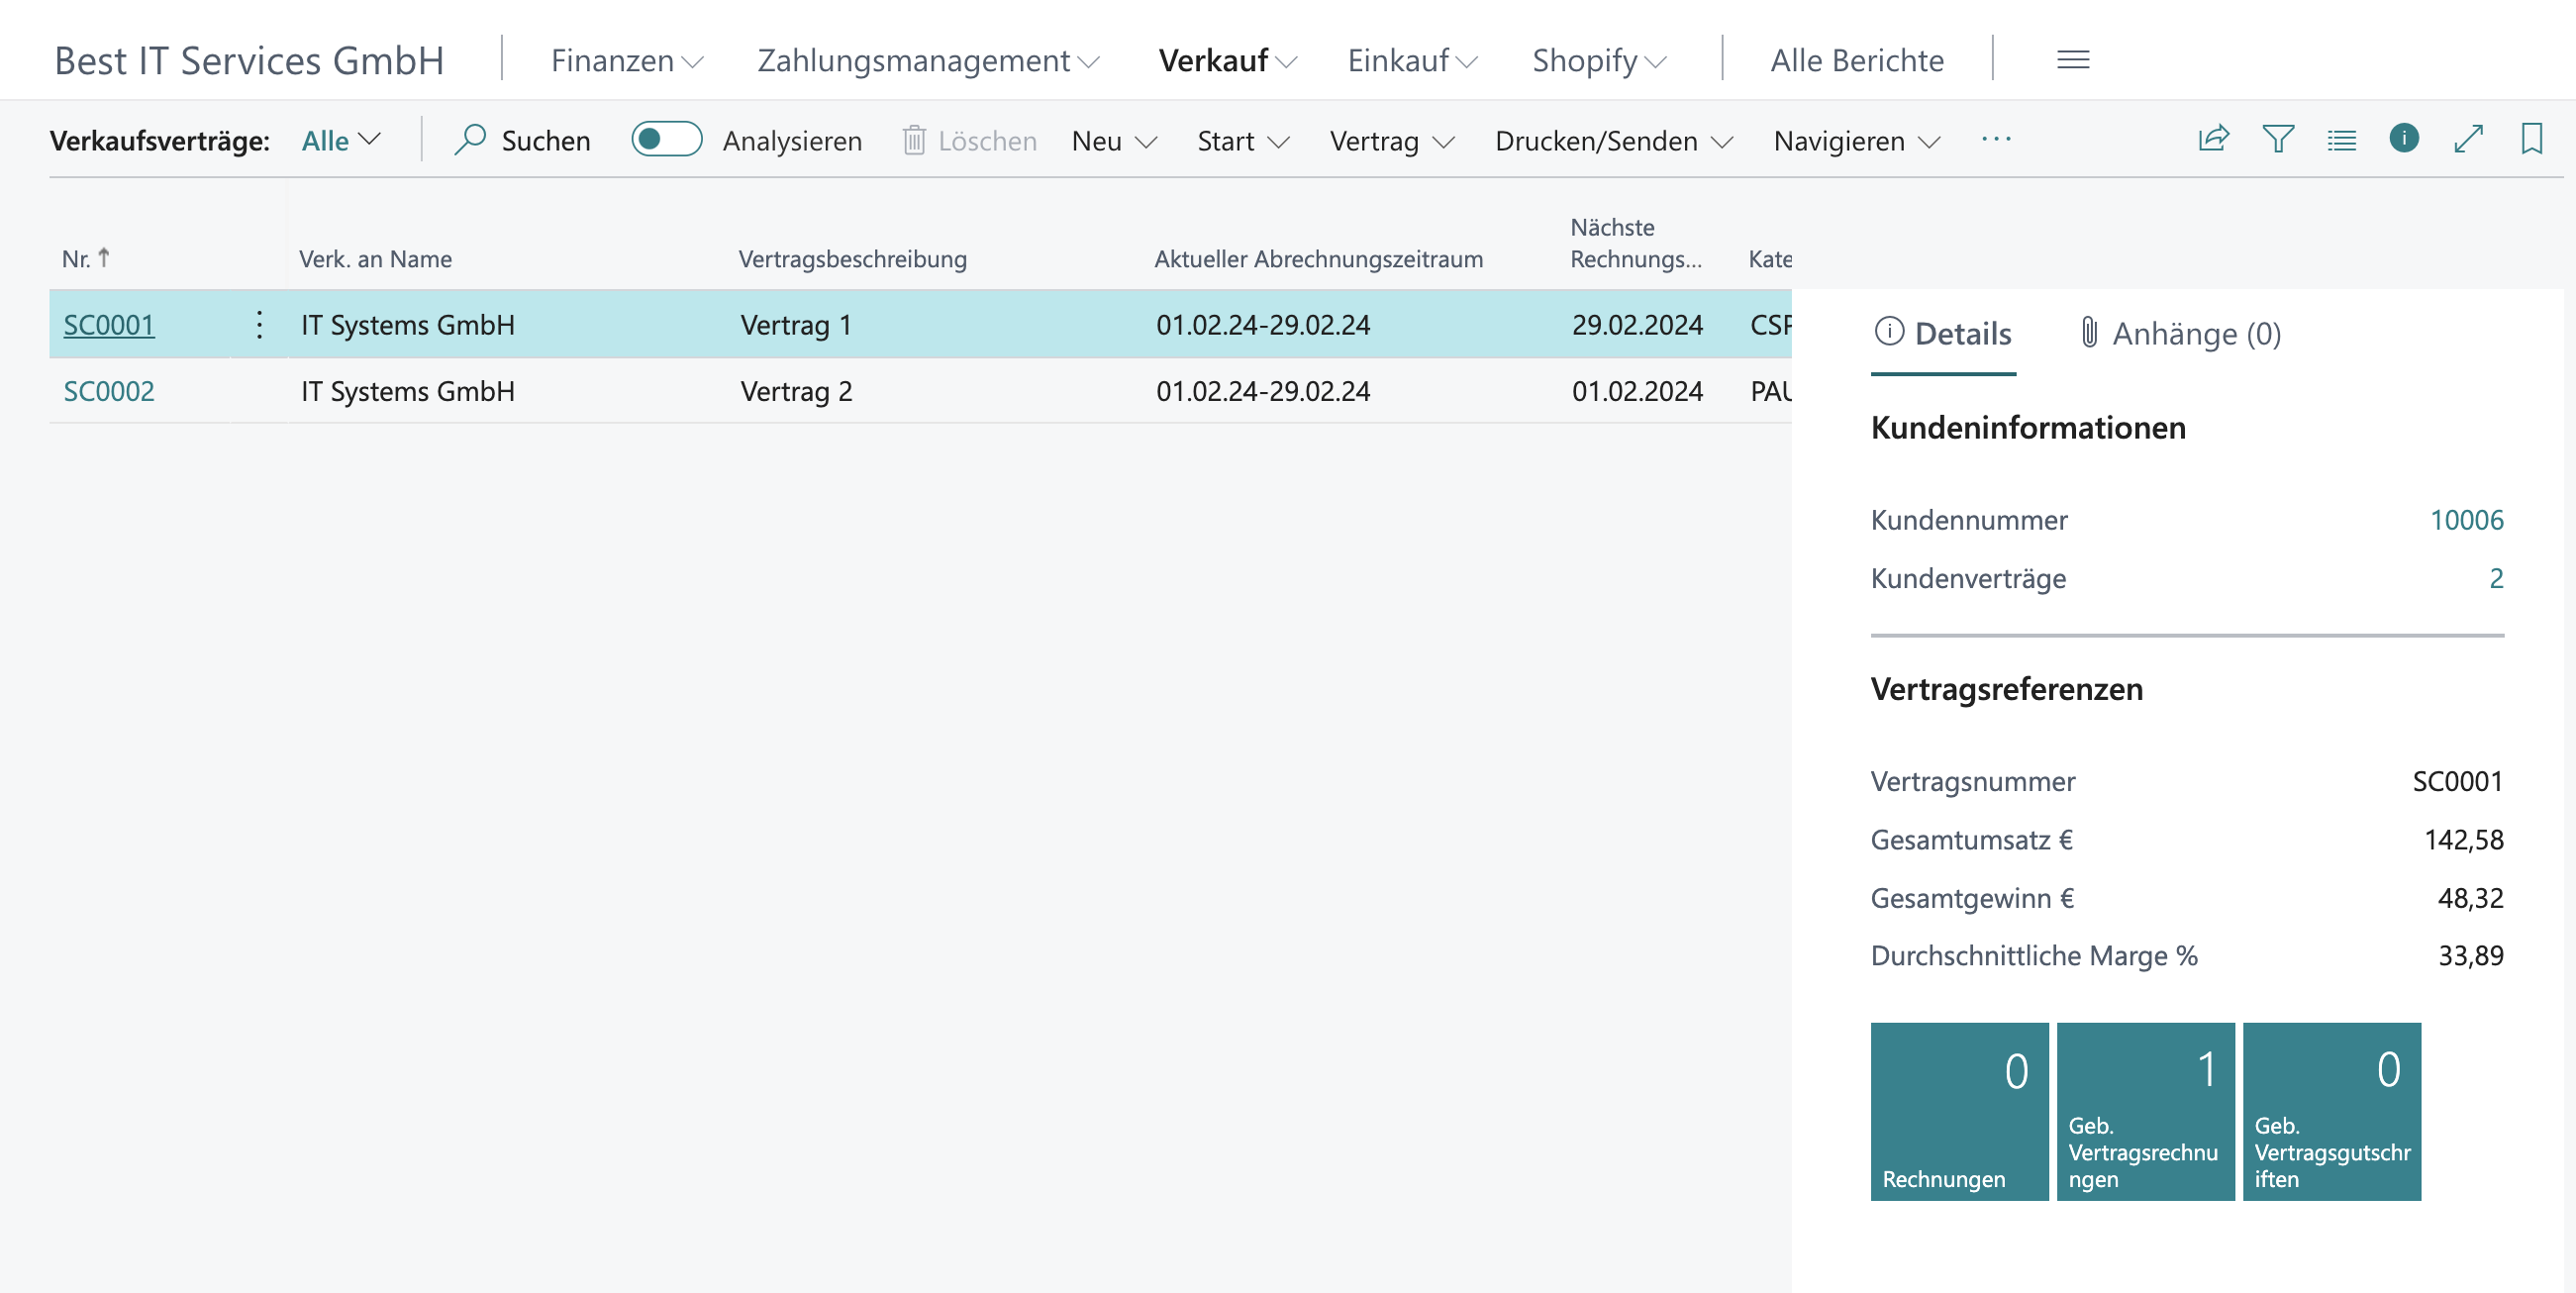Toggle the Analysieren switch on
The height and width of the screenshot is (1293, 2576).
pos(664,139)
